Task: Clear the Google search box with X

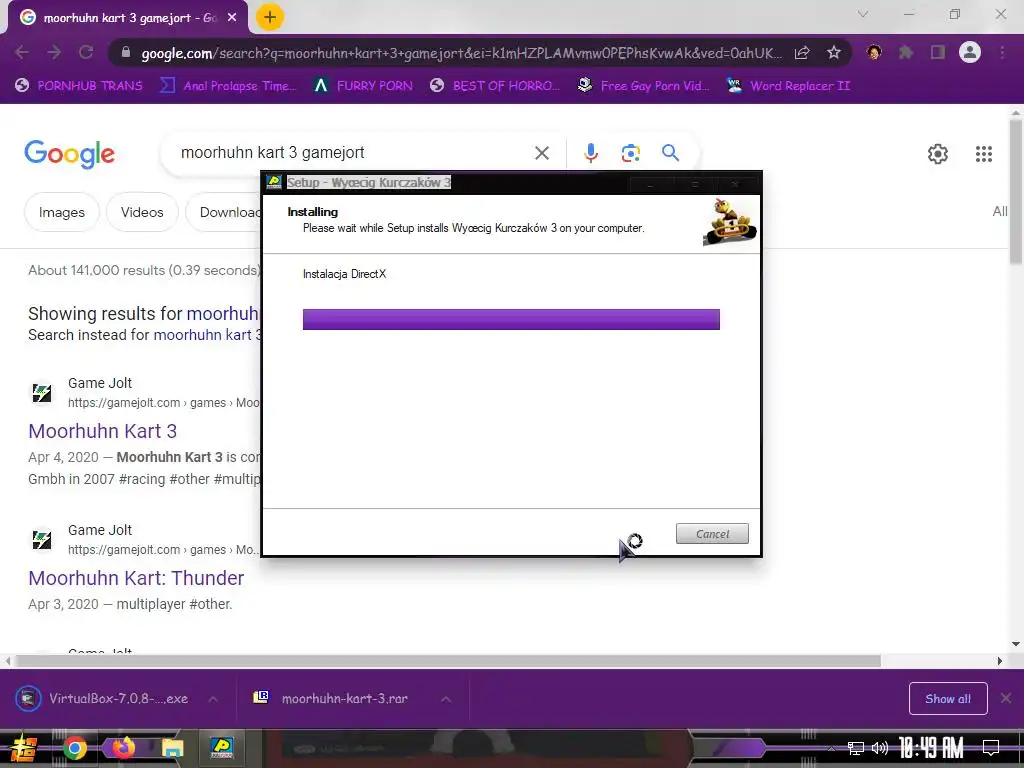Action: (541, 153)
